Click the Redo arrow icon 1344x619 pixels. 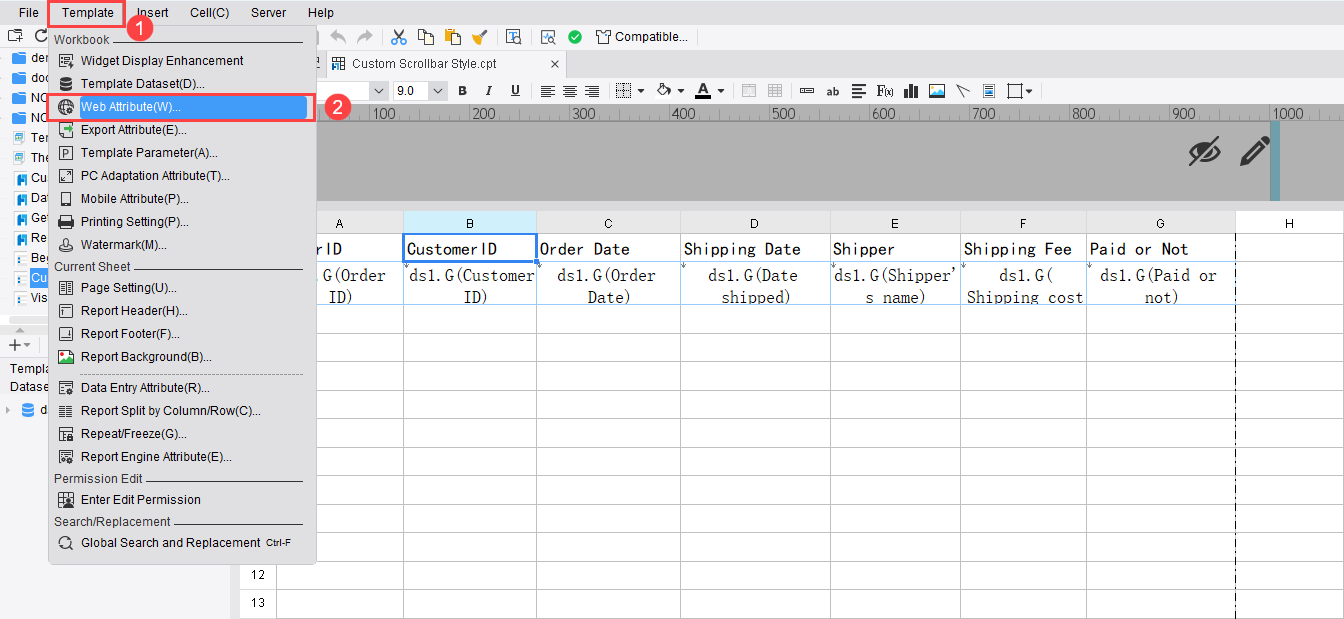(363, 36)
